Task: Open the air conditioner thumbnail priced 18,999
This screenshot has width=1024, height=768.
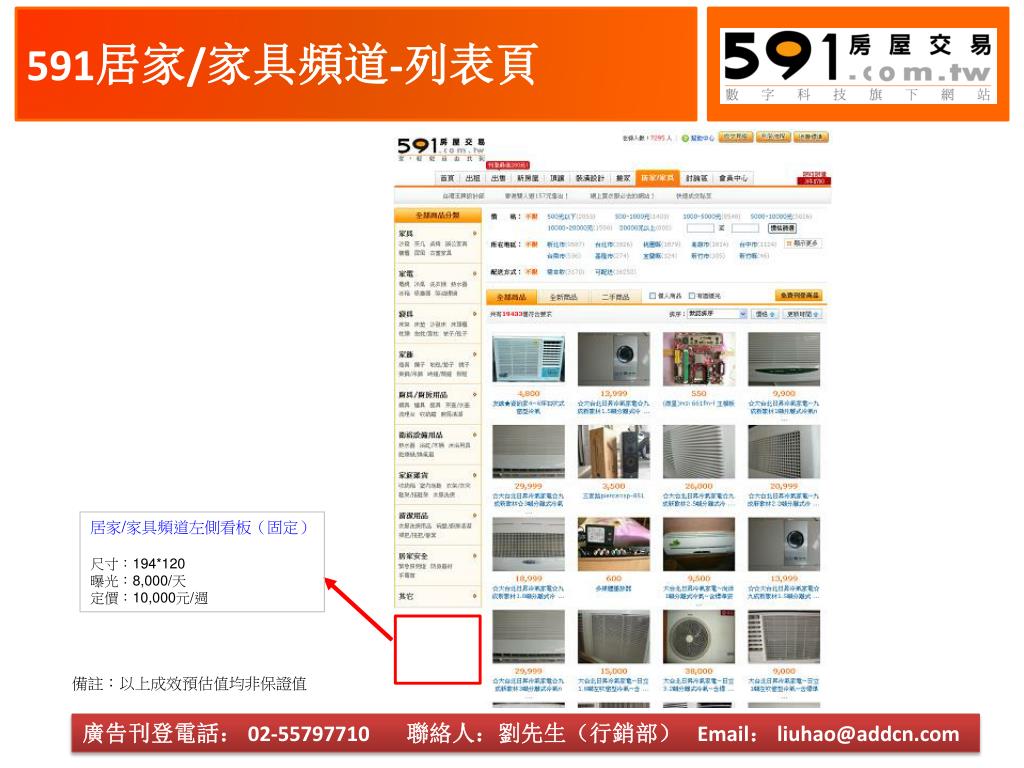Action: click(528, 545)
